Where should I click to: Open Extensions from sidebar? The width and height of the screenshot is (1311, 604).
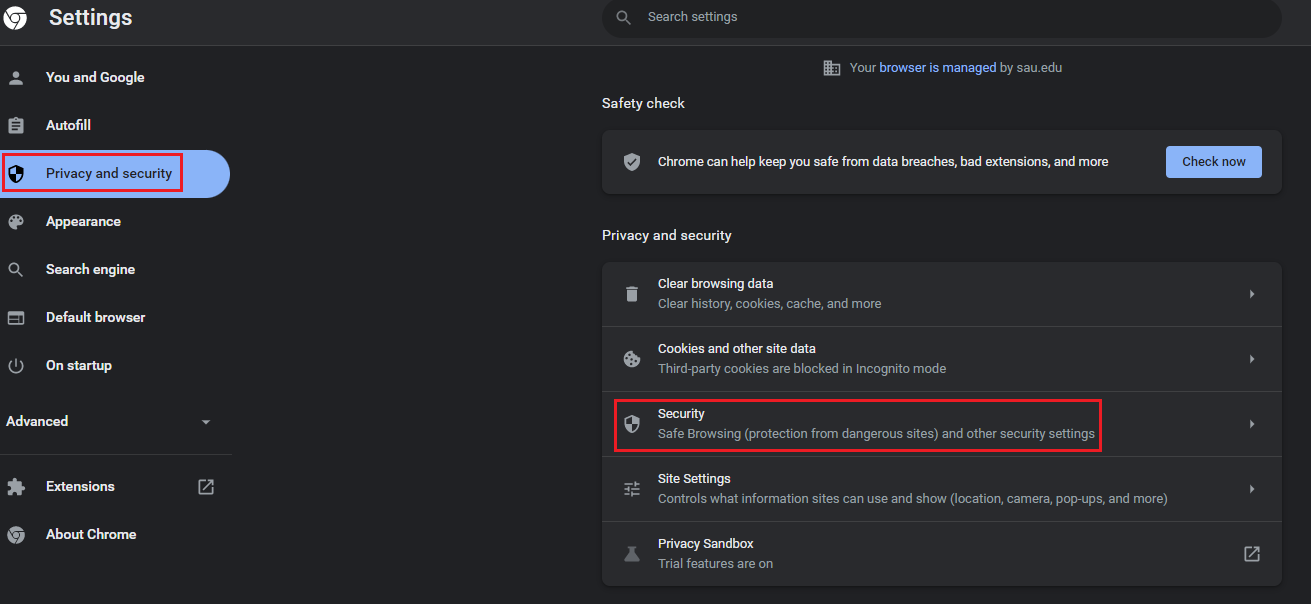[80, 487]
